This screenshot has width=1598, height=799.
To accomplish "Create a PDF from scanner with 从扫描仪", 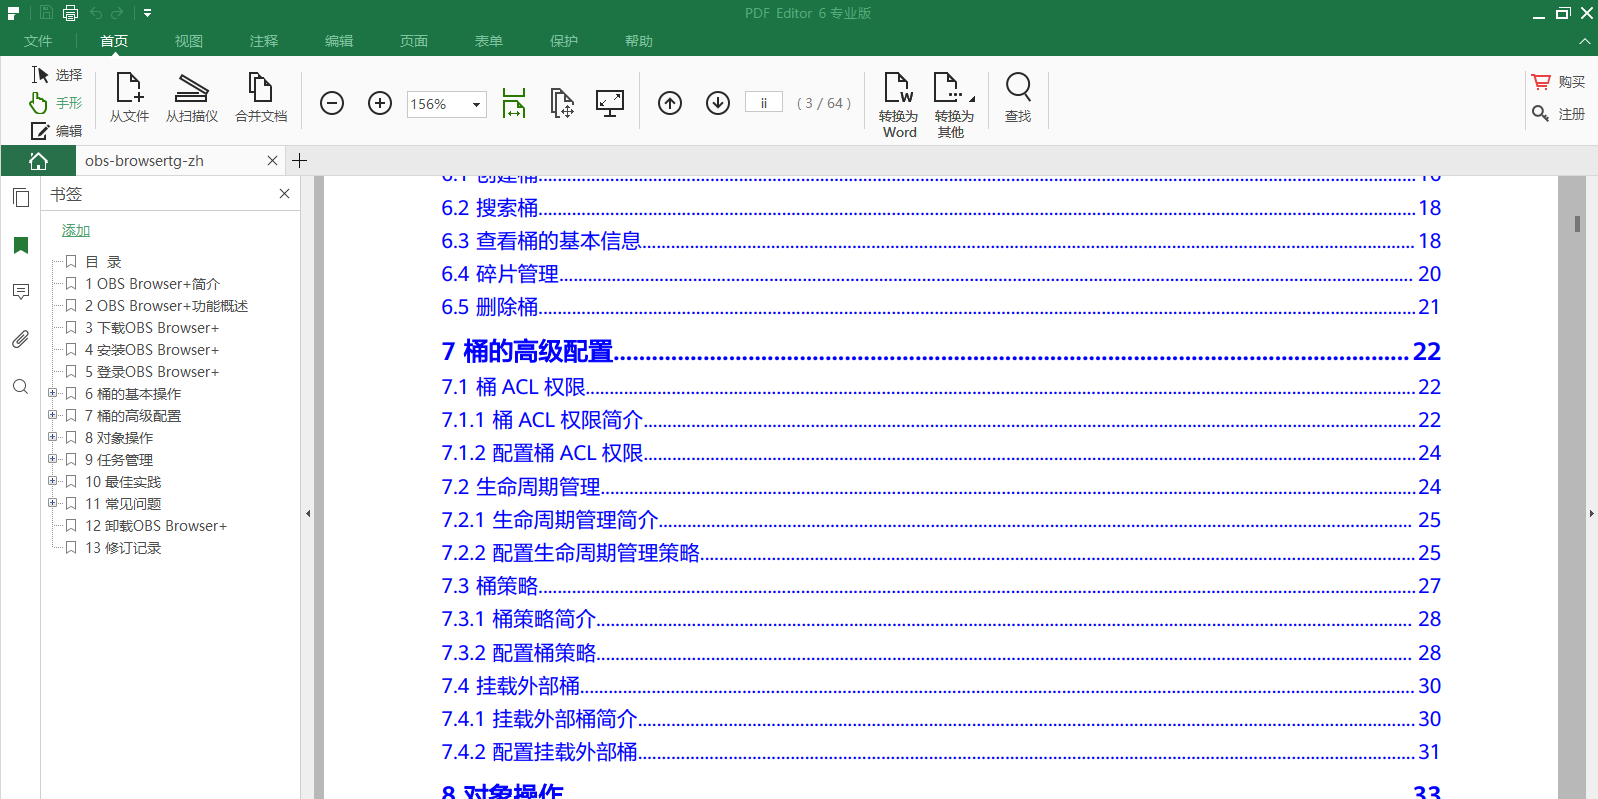I will tap(192, 98).
